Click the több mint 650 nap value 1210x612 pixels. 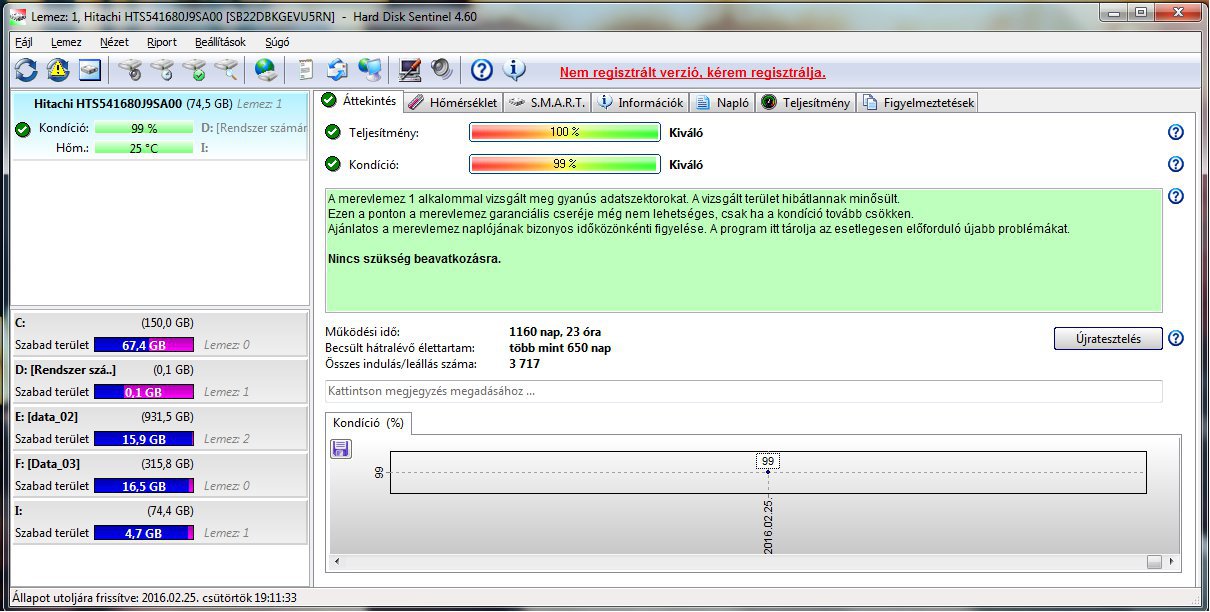[x=560, y=348]
